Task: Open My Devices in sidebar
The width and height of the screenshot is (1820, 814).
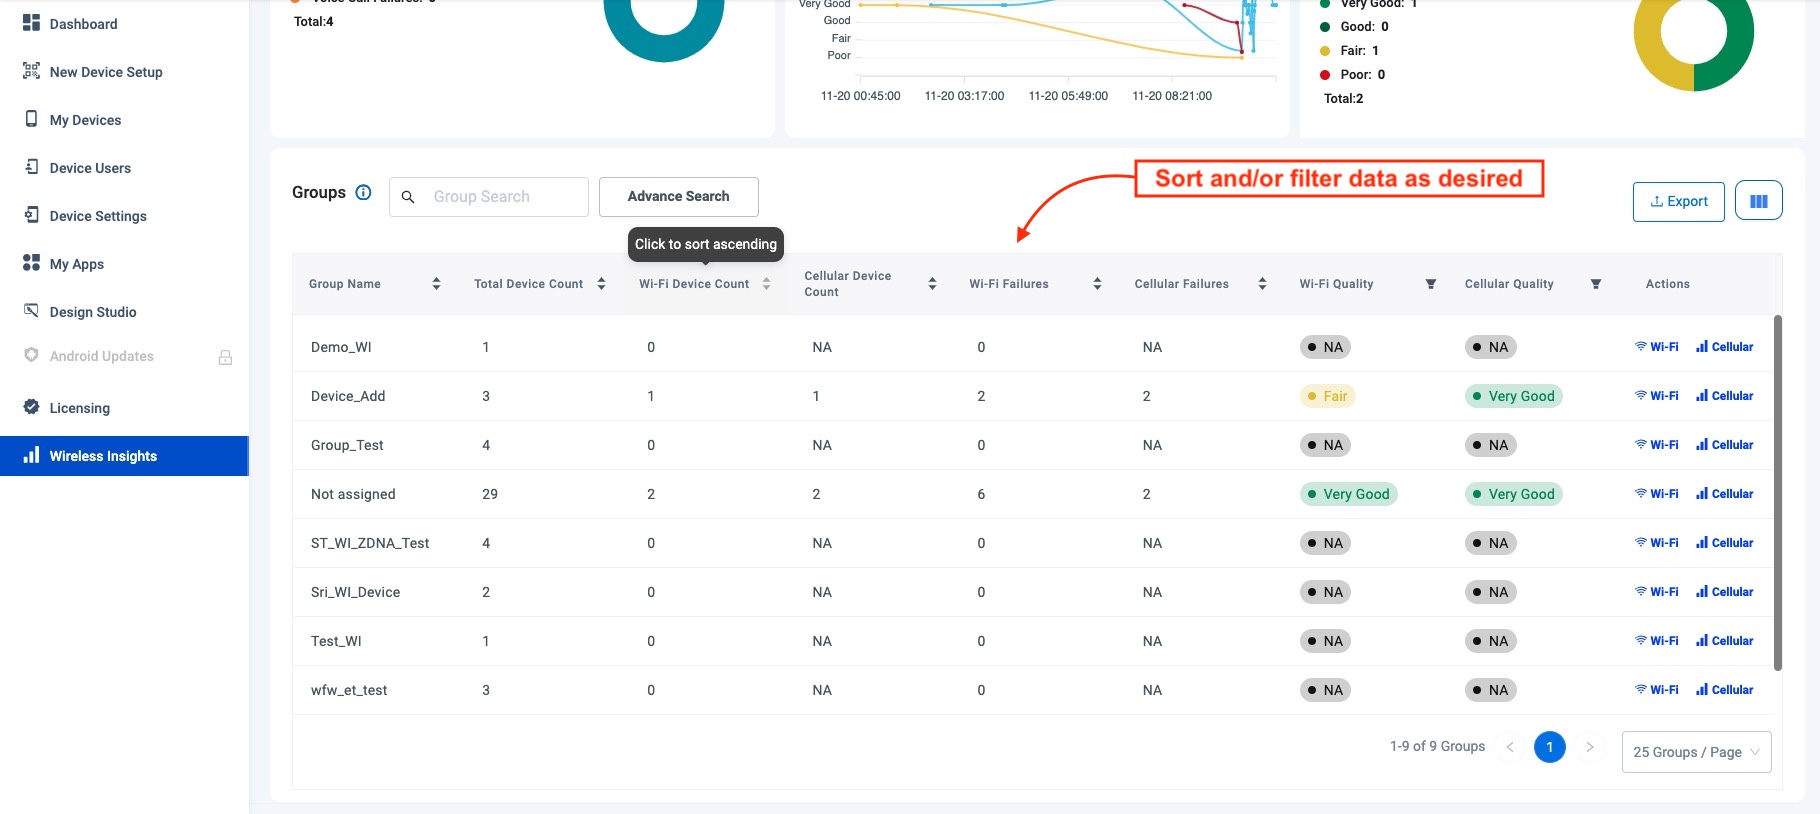Action: tap(85, 120)
